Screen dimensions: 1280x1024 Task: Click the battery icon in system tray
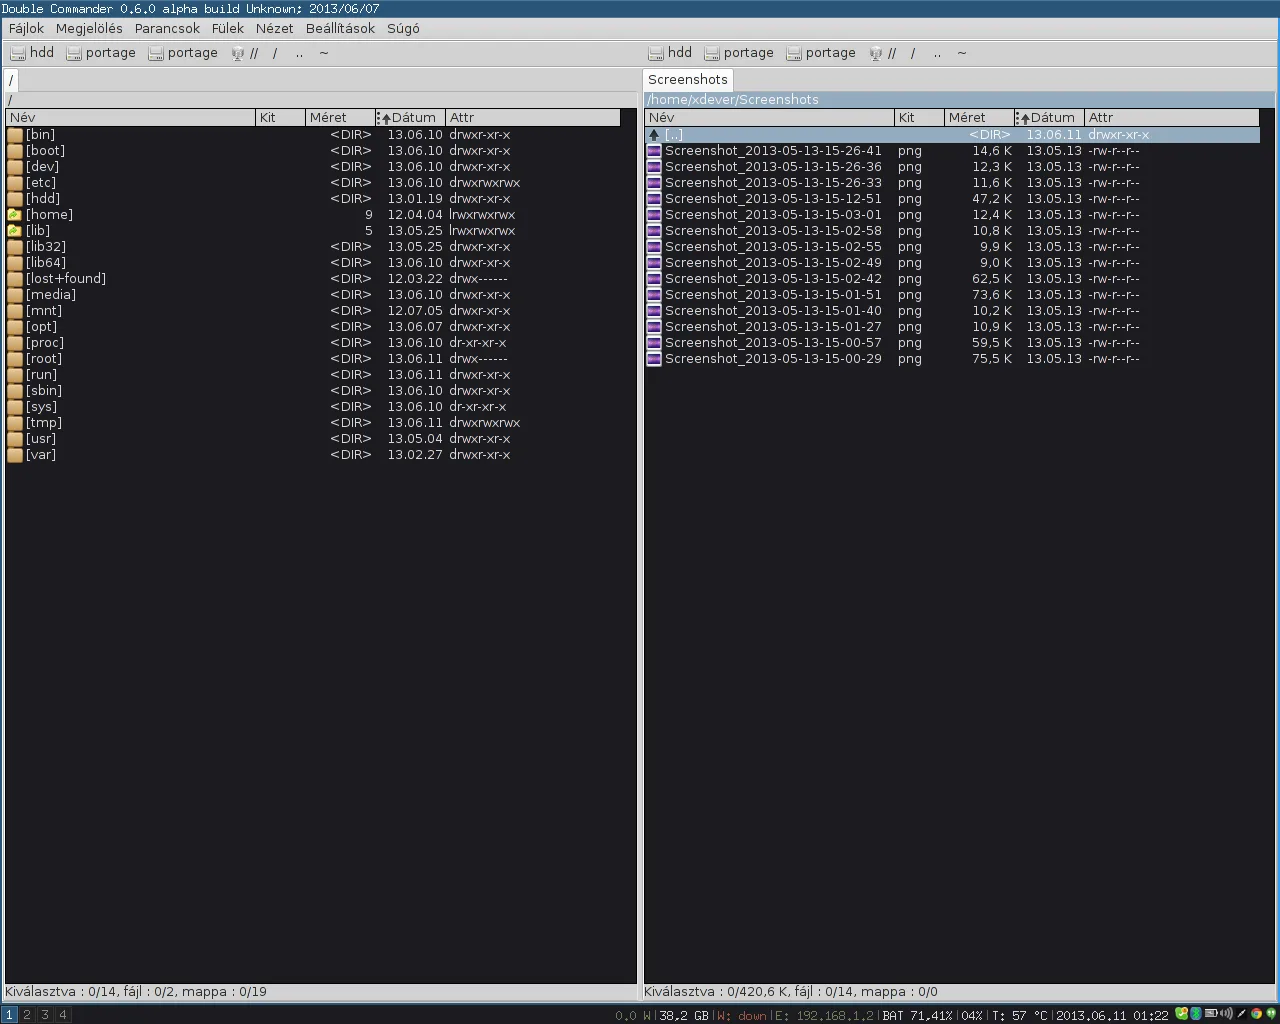[1211, 1014]
